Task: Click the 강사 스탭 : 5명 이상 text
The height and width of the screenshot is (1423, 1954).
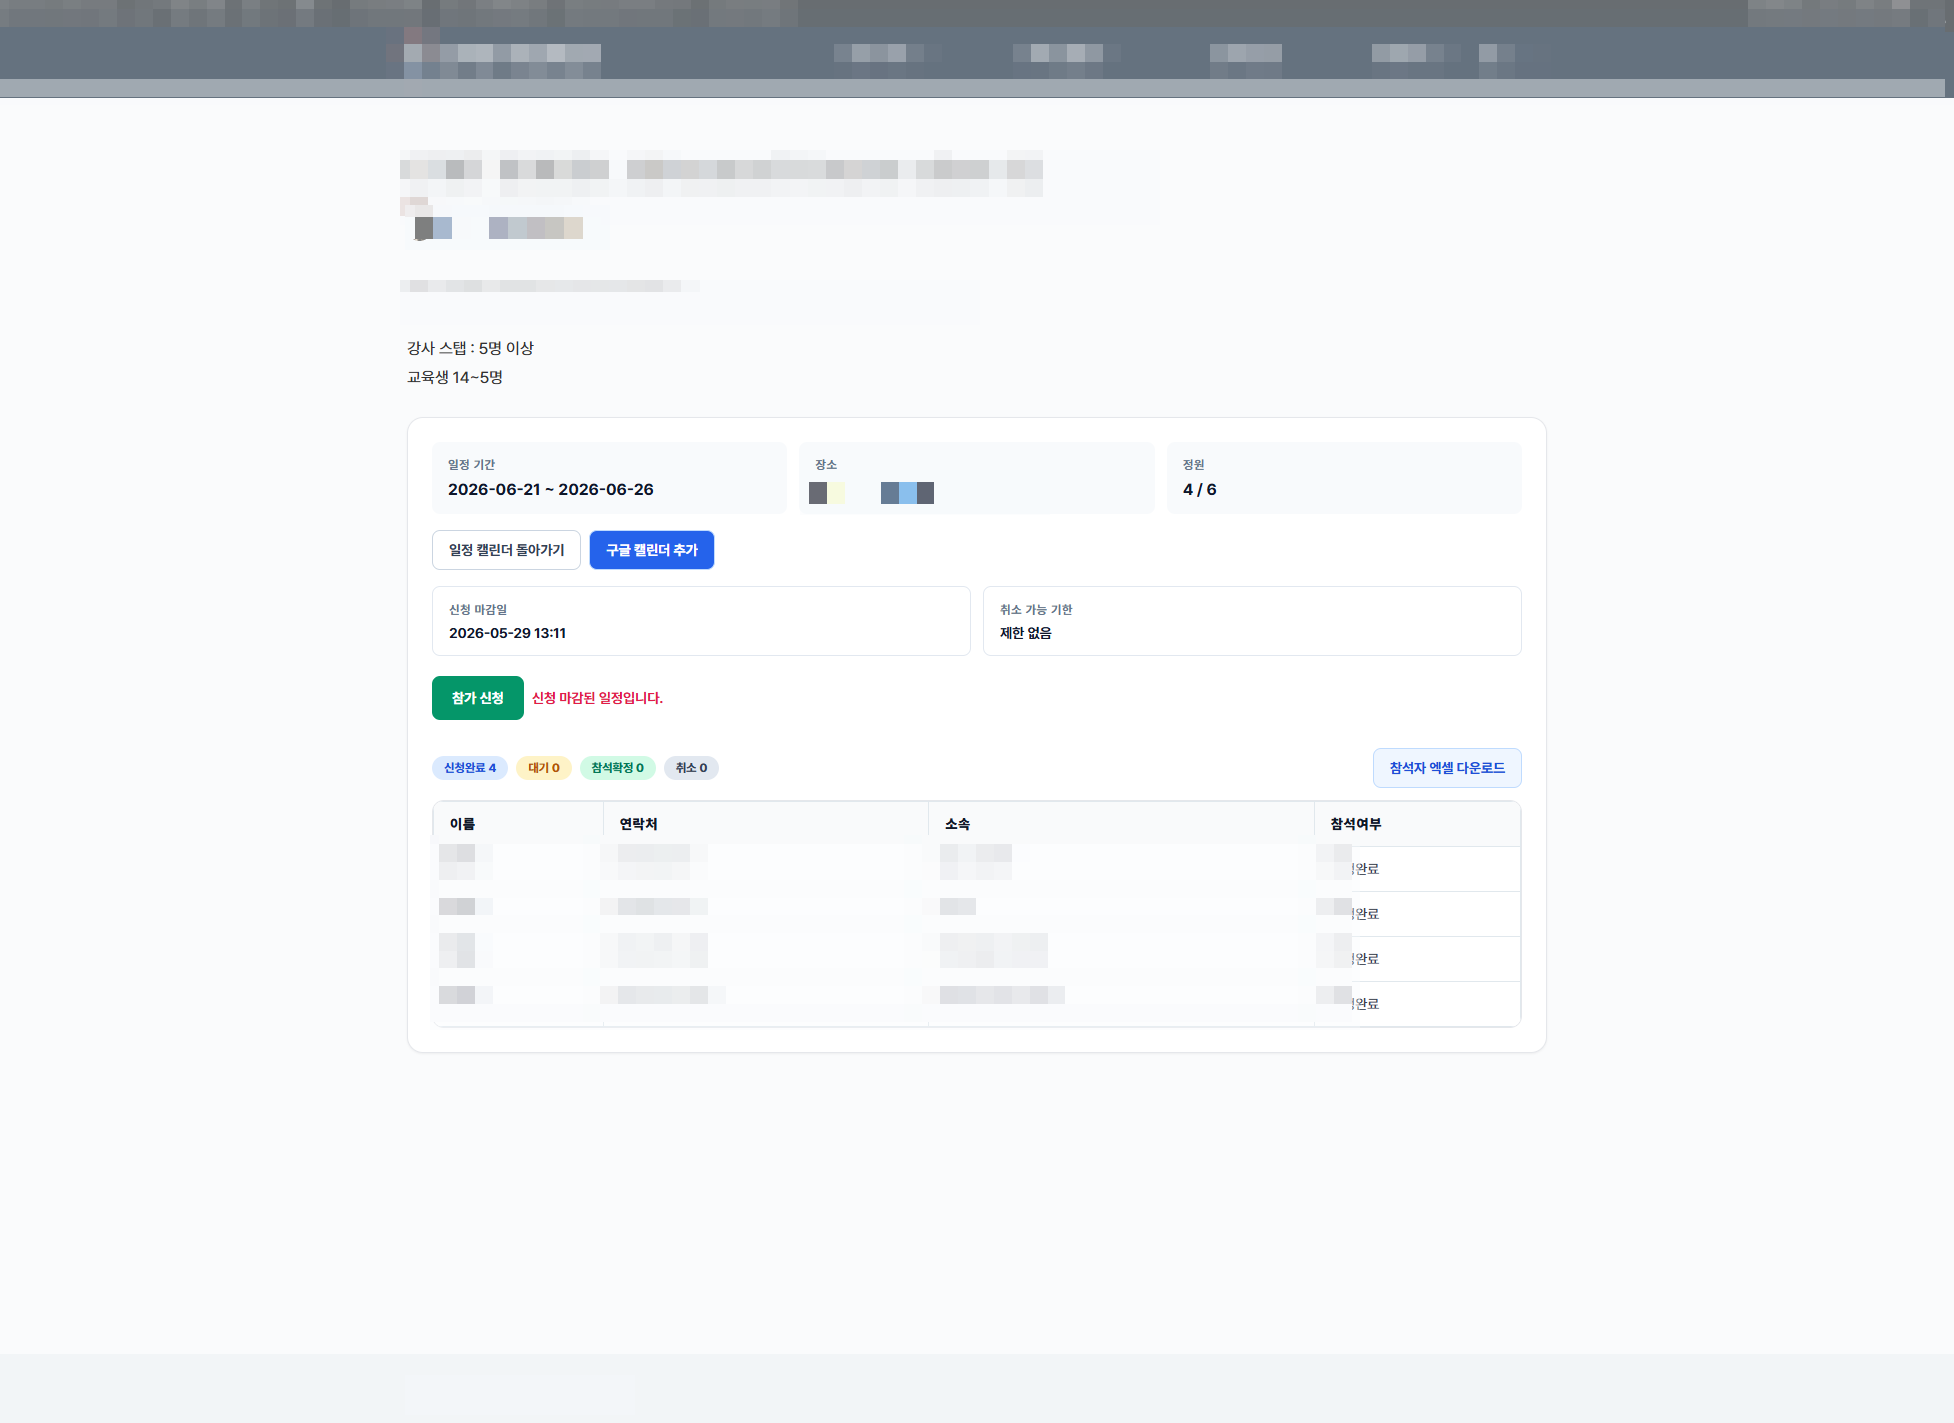Action: coord(470,348)
